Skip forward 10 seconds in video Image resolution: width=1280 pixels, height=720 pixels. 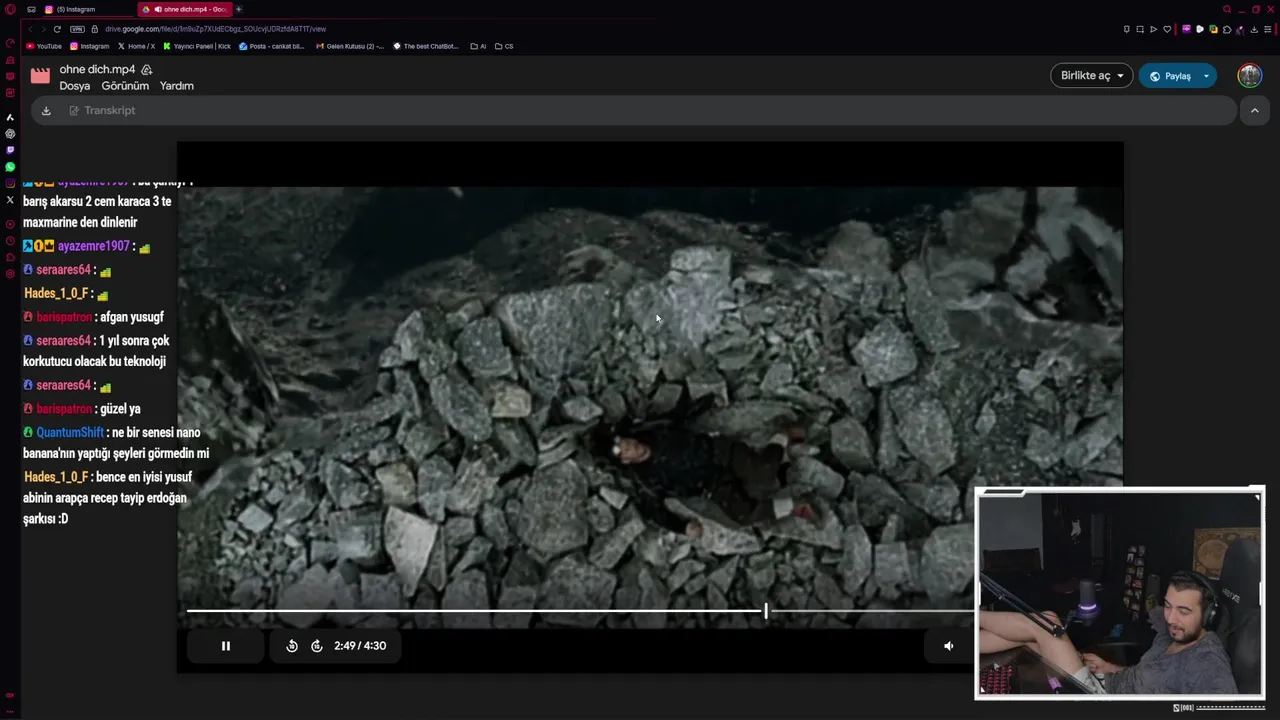[317, 646]
